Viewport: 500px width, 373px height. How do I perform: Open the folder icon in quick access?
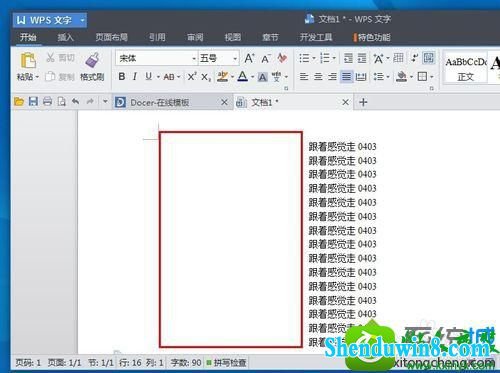19,102
